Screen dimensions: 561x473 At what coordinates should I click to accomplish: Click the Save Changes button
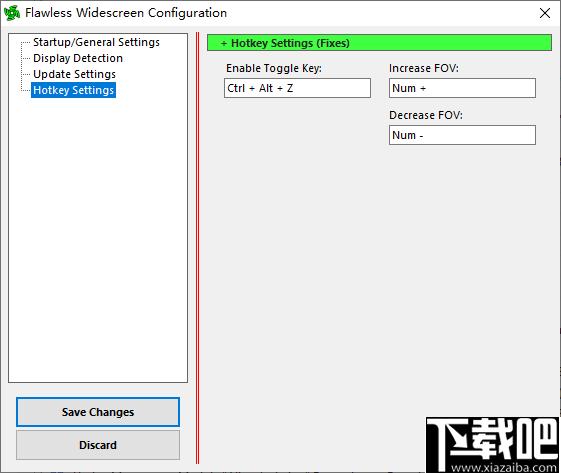(x=98, y=412)
